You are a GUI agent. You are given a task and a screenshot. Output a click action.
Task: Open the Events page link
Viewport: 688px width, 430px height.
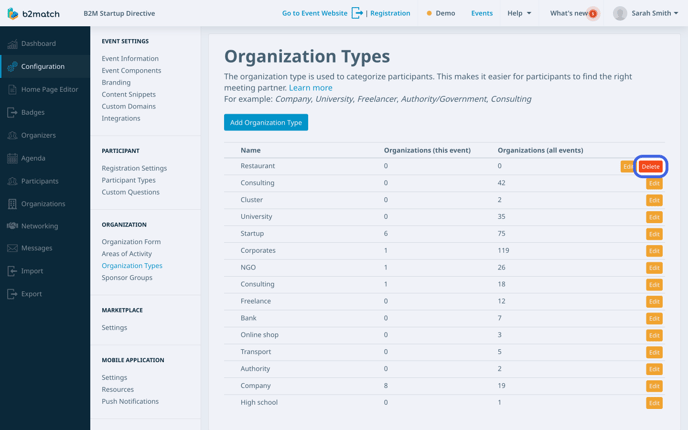482,13
